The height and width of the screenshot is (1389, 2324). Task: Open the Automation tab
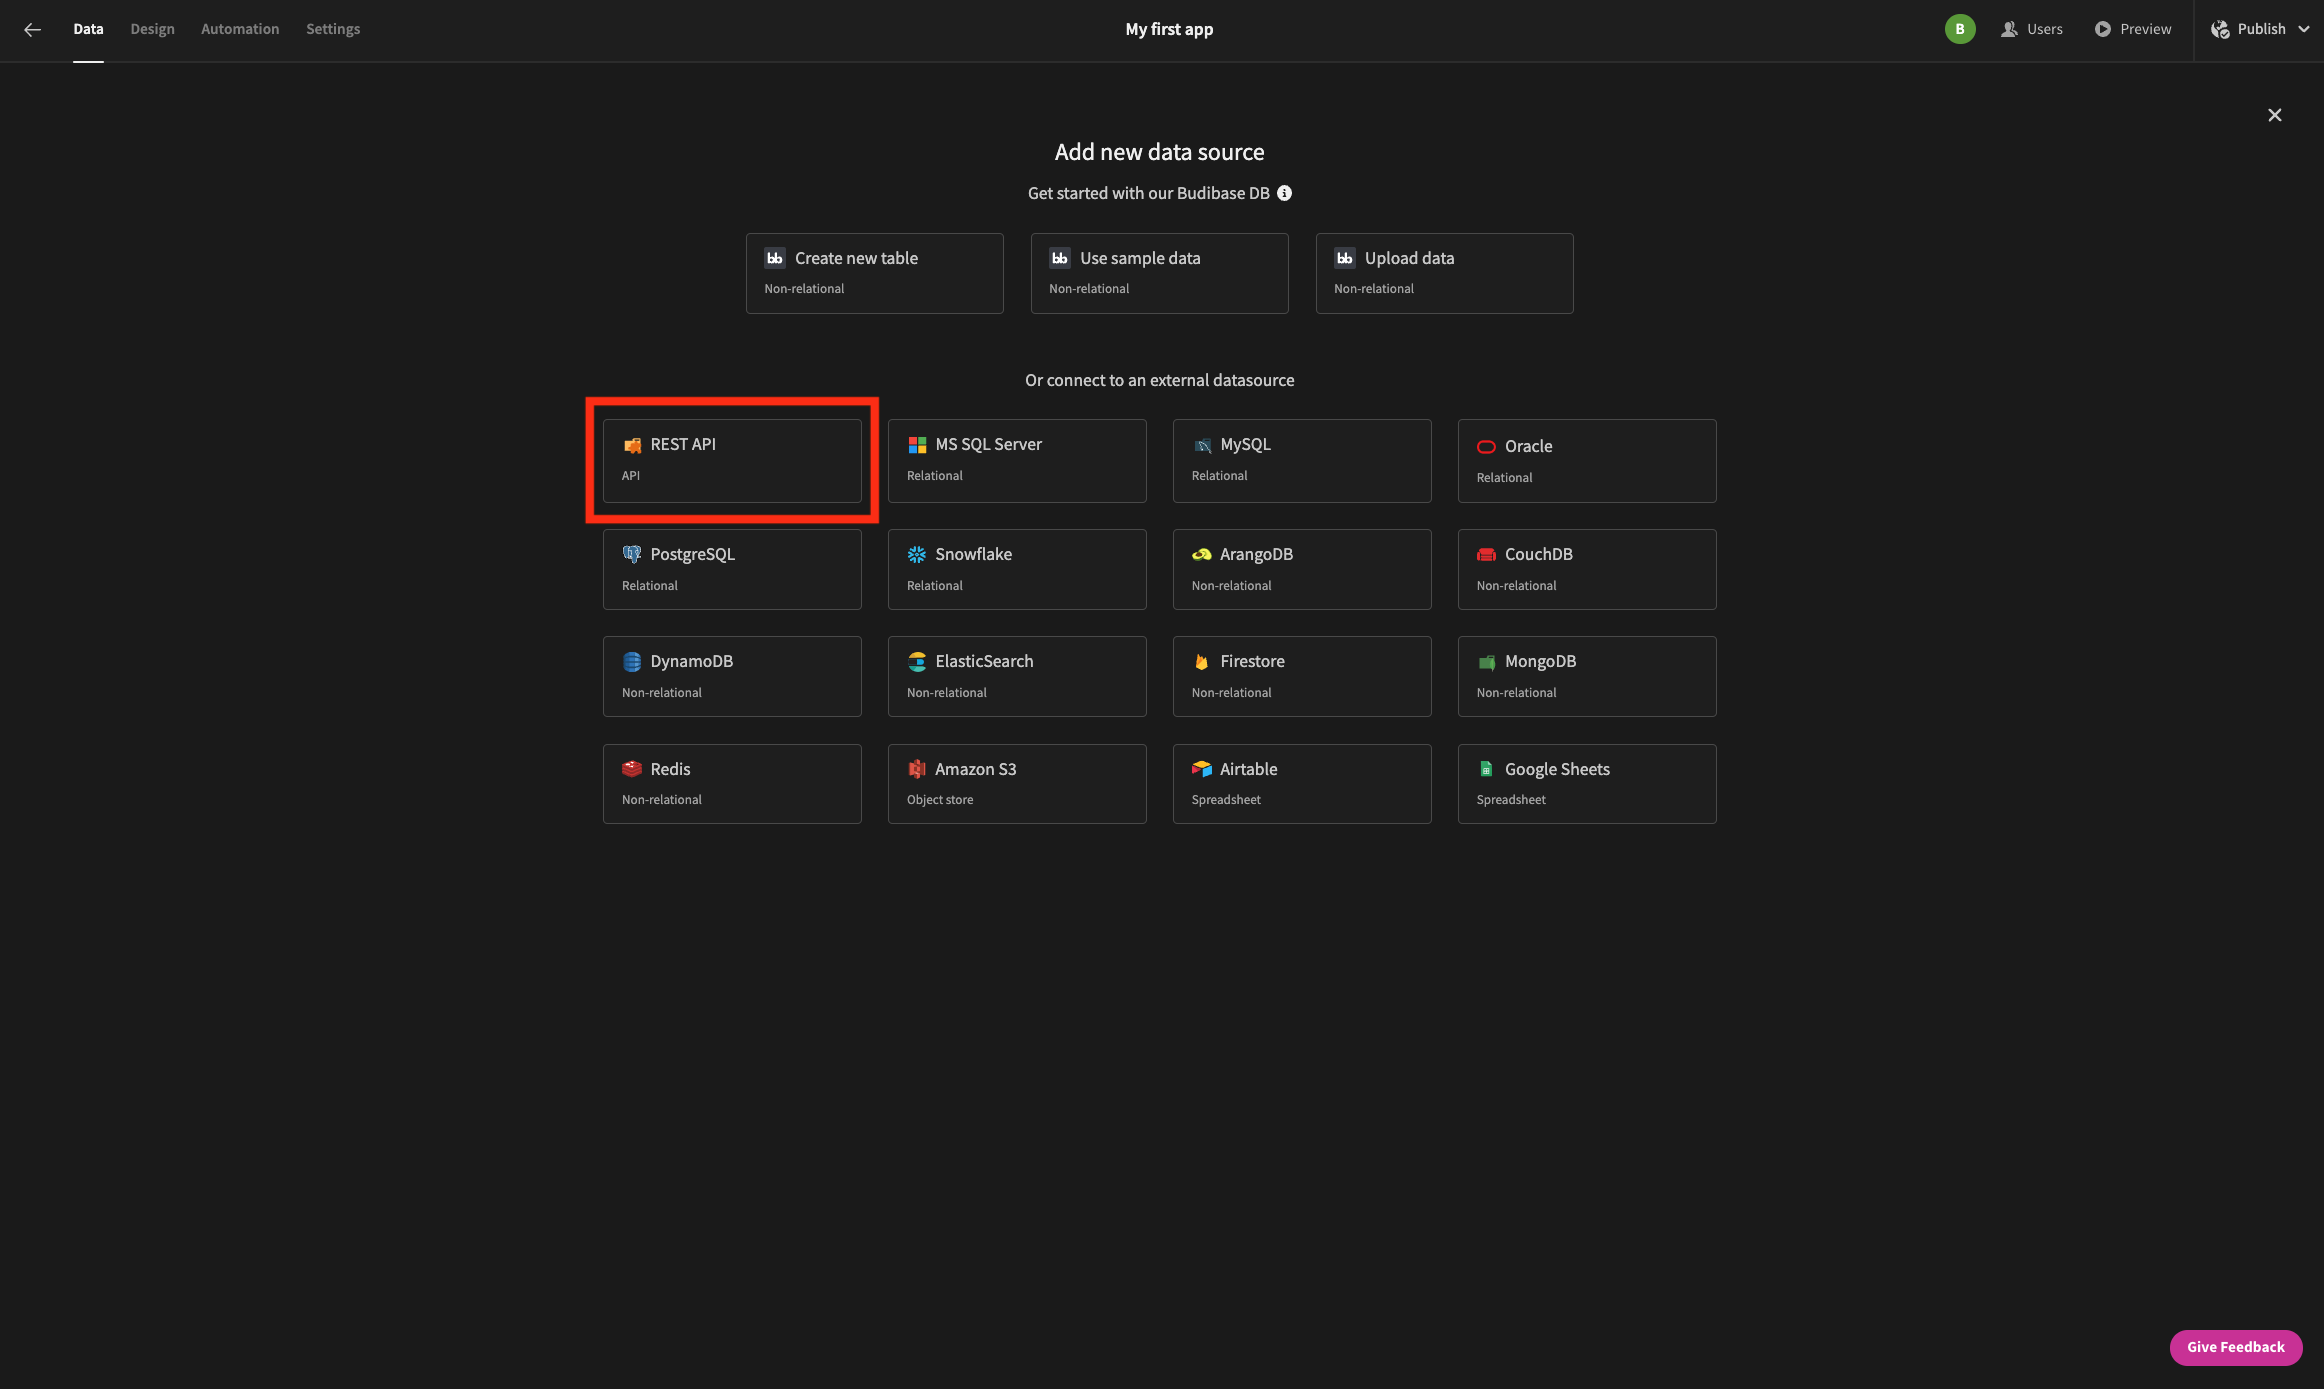point(240,29)
